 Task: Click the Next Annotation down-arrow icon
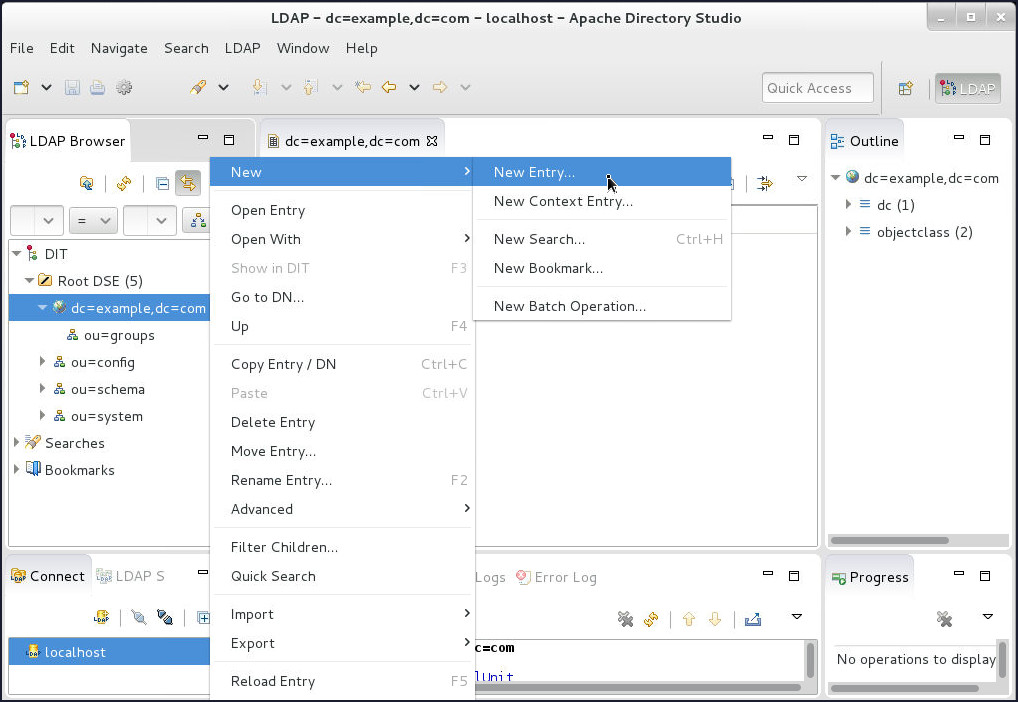tap(258, 87)
